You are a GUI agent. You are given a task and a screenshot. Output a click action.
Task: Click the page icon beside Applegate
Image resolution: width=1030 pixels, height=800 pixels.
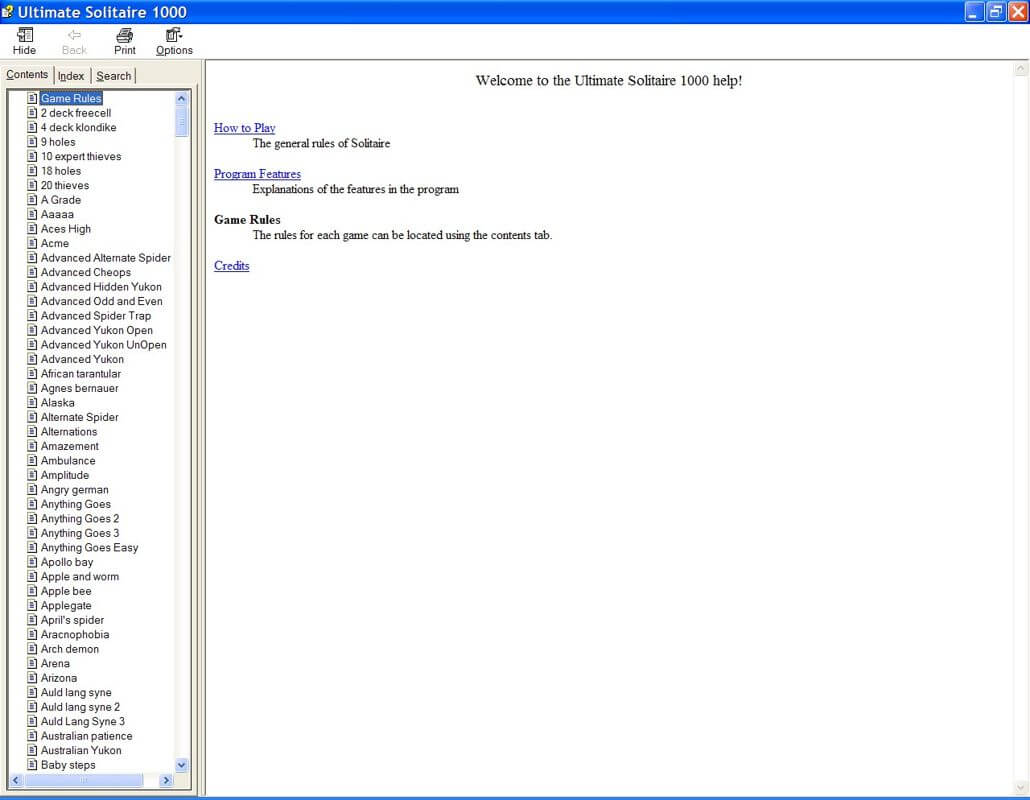(32, 605)
